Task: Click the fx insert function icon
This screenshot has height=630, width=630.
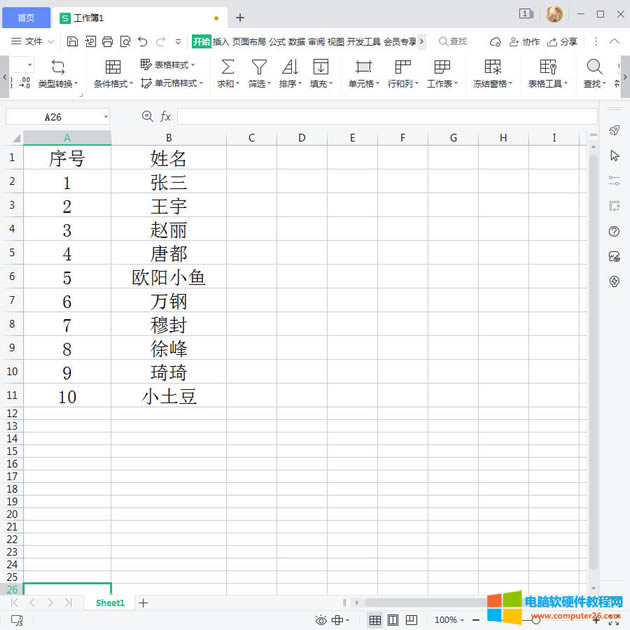Action: [x=165, y=117]
